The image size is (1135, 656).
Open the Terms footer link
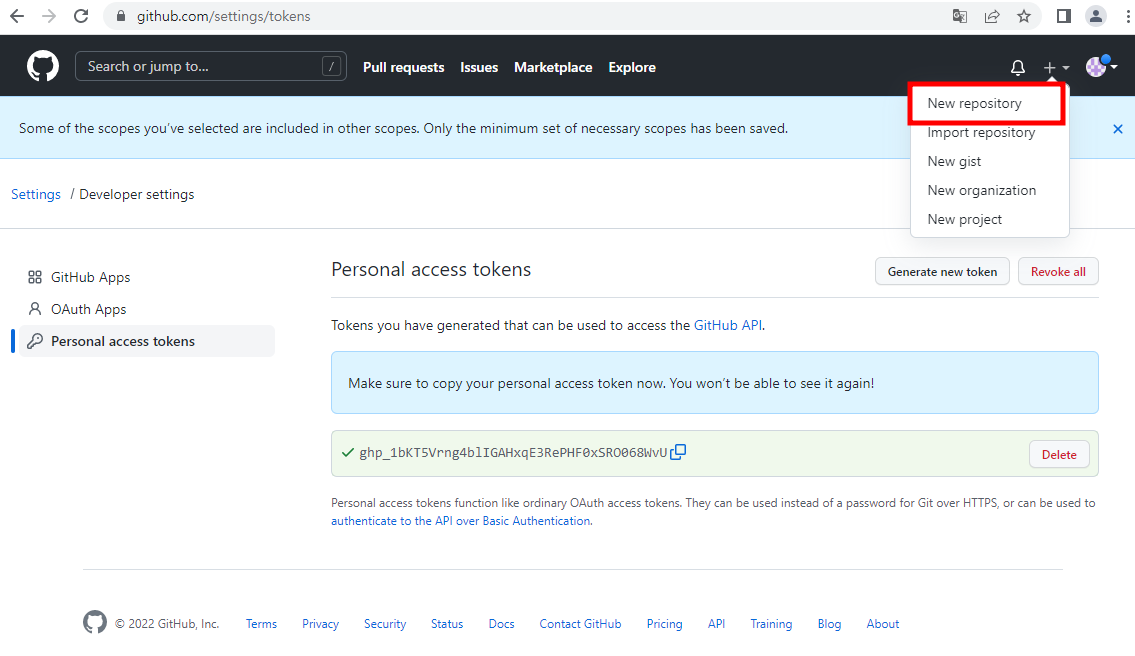pyautogui.click(x=261, y=623)
